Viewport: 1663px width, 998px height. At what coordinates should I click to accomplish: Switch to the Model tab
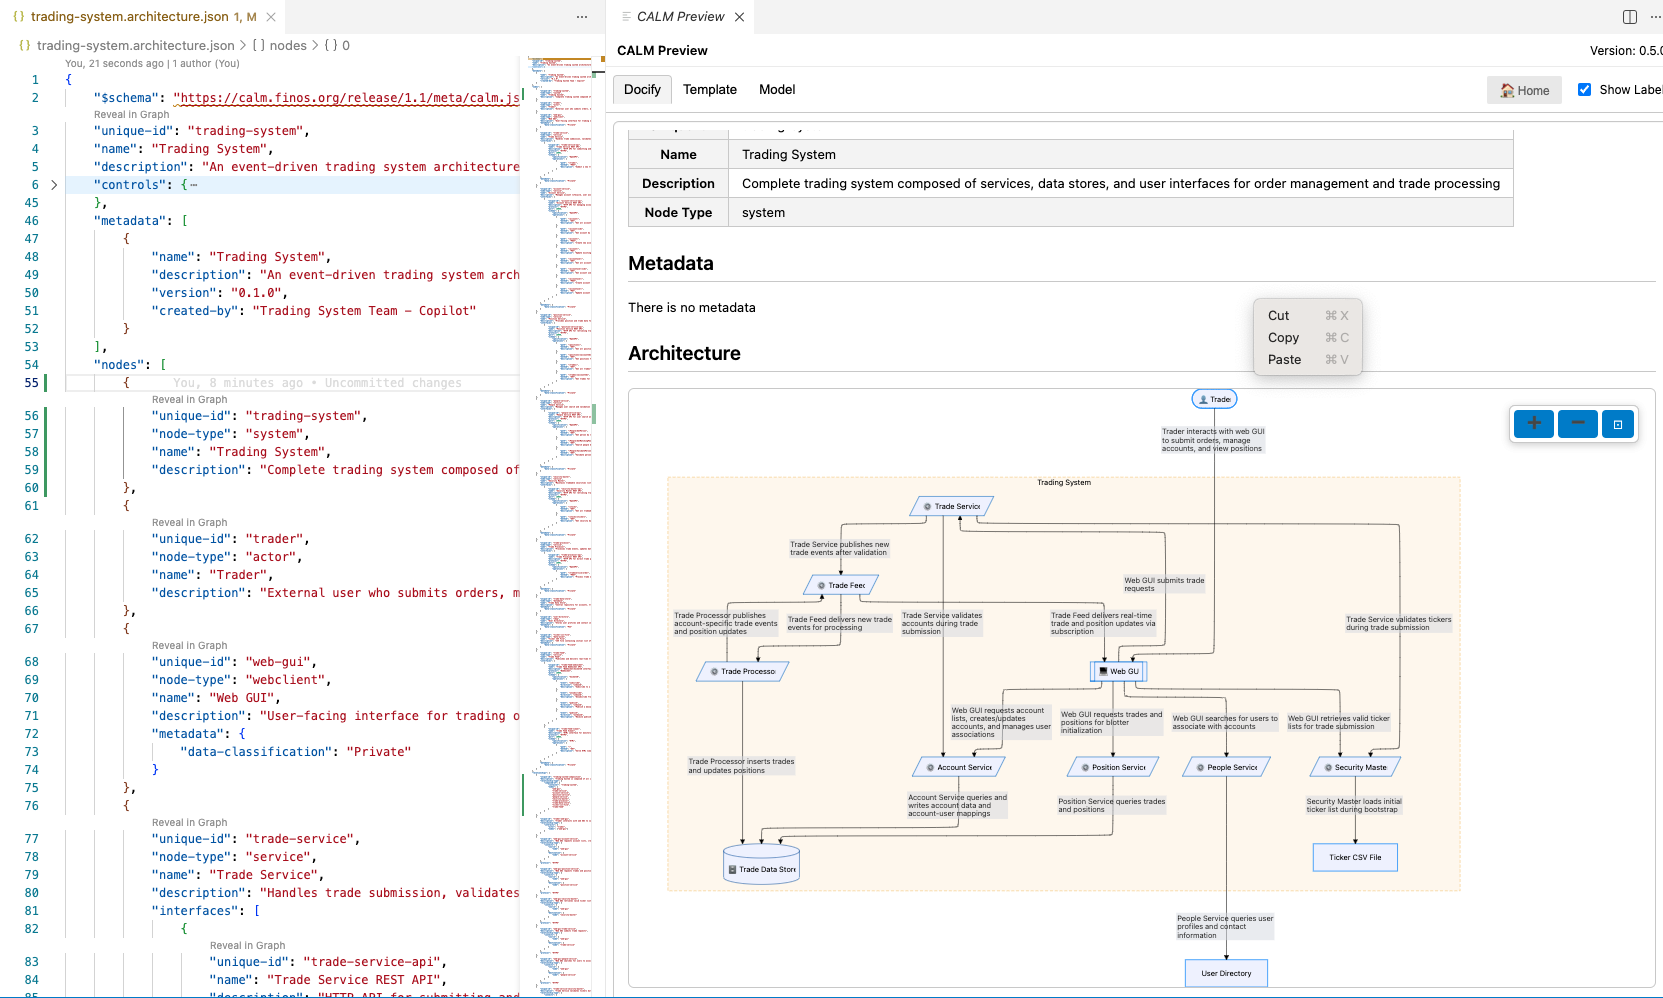point(776,90)
